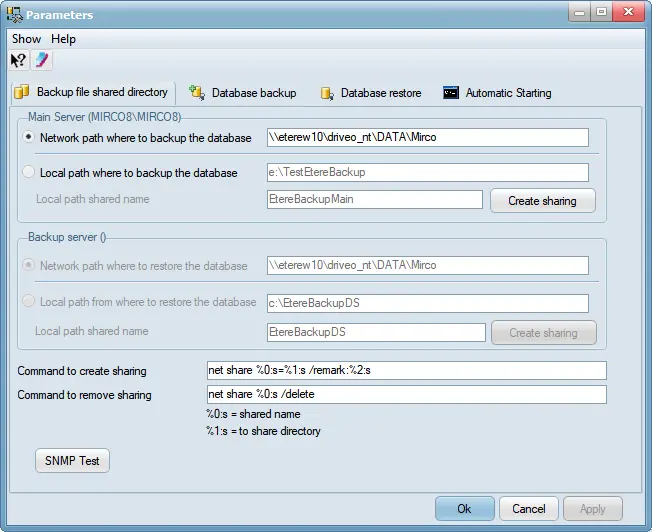This screenshot has width=652, height=532.
Task: Confirm settings with the Ok button
Action: pos(464,508)
